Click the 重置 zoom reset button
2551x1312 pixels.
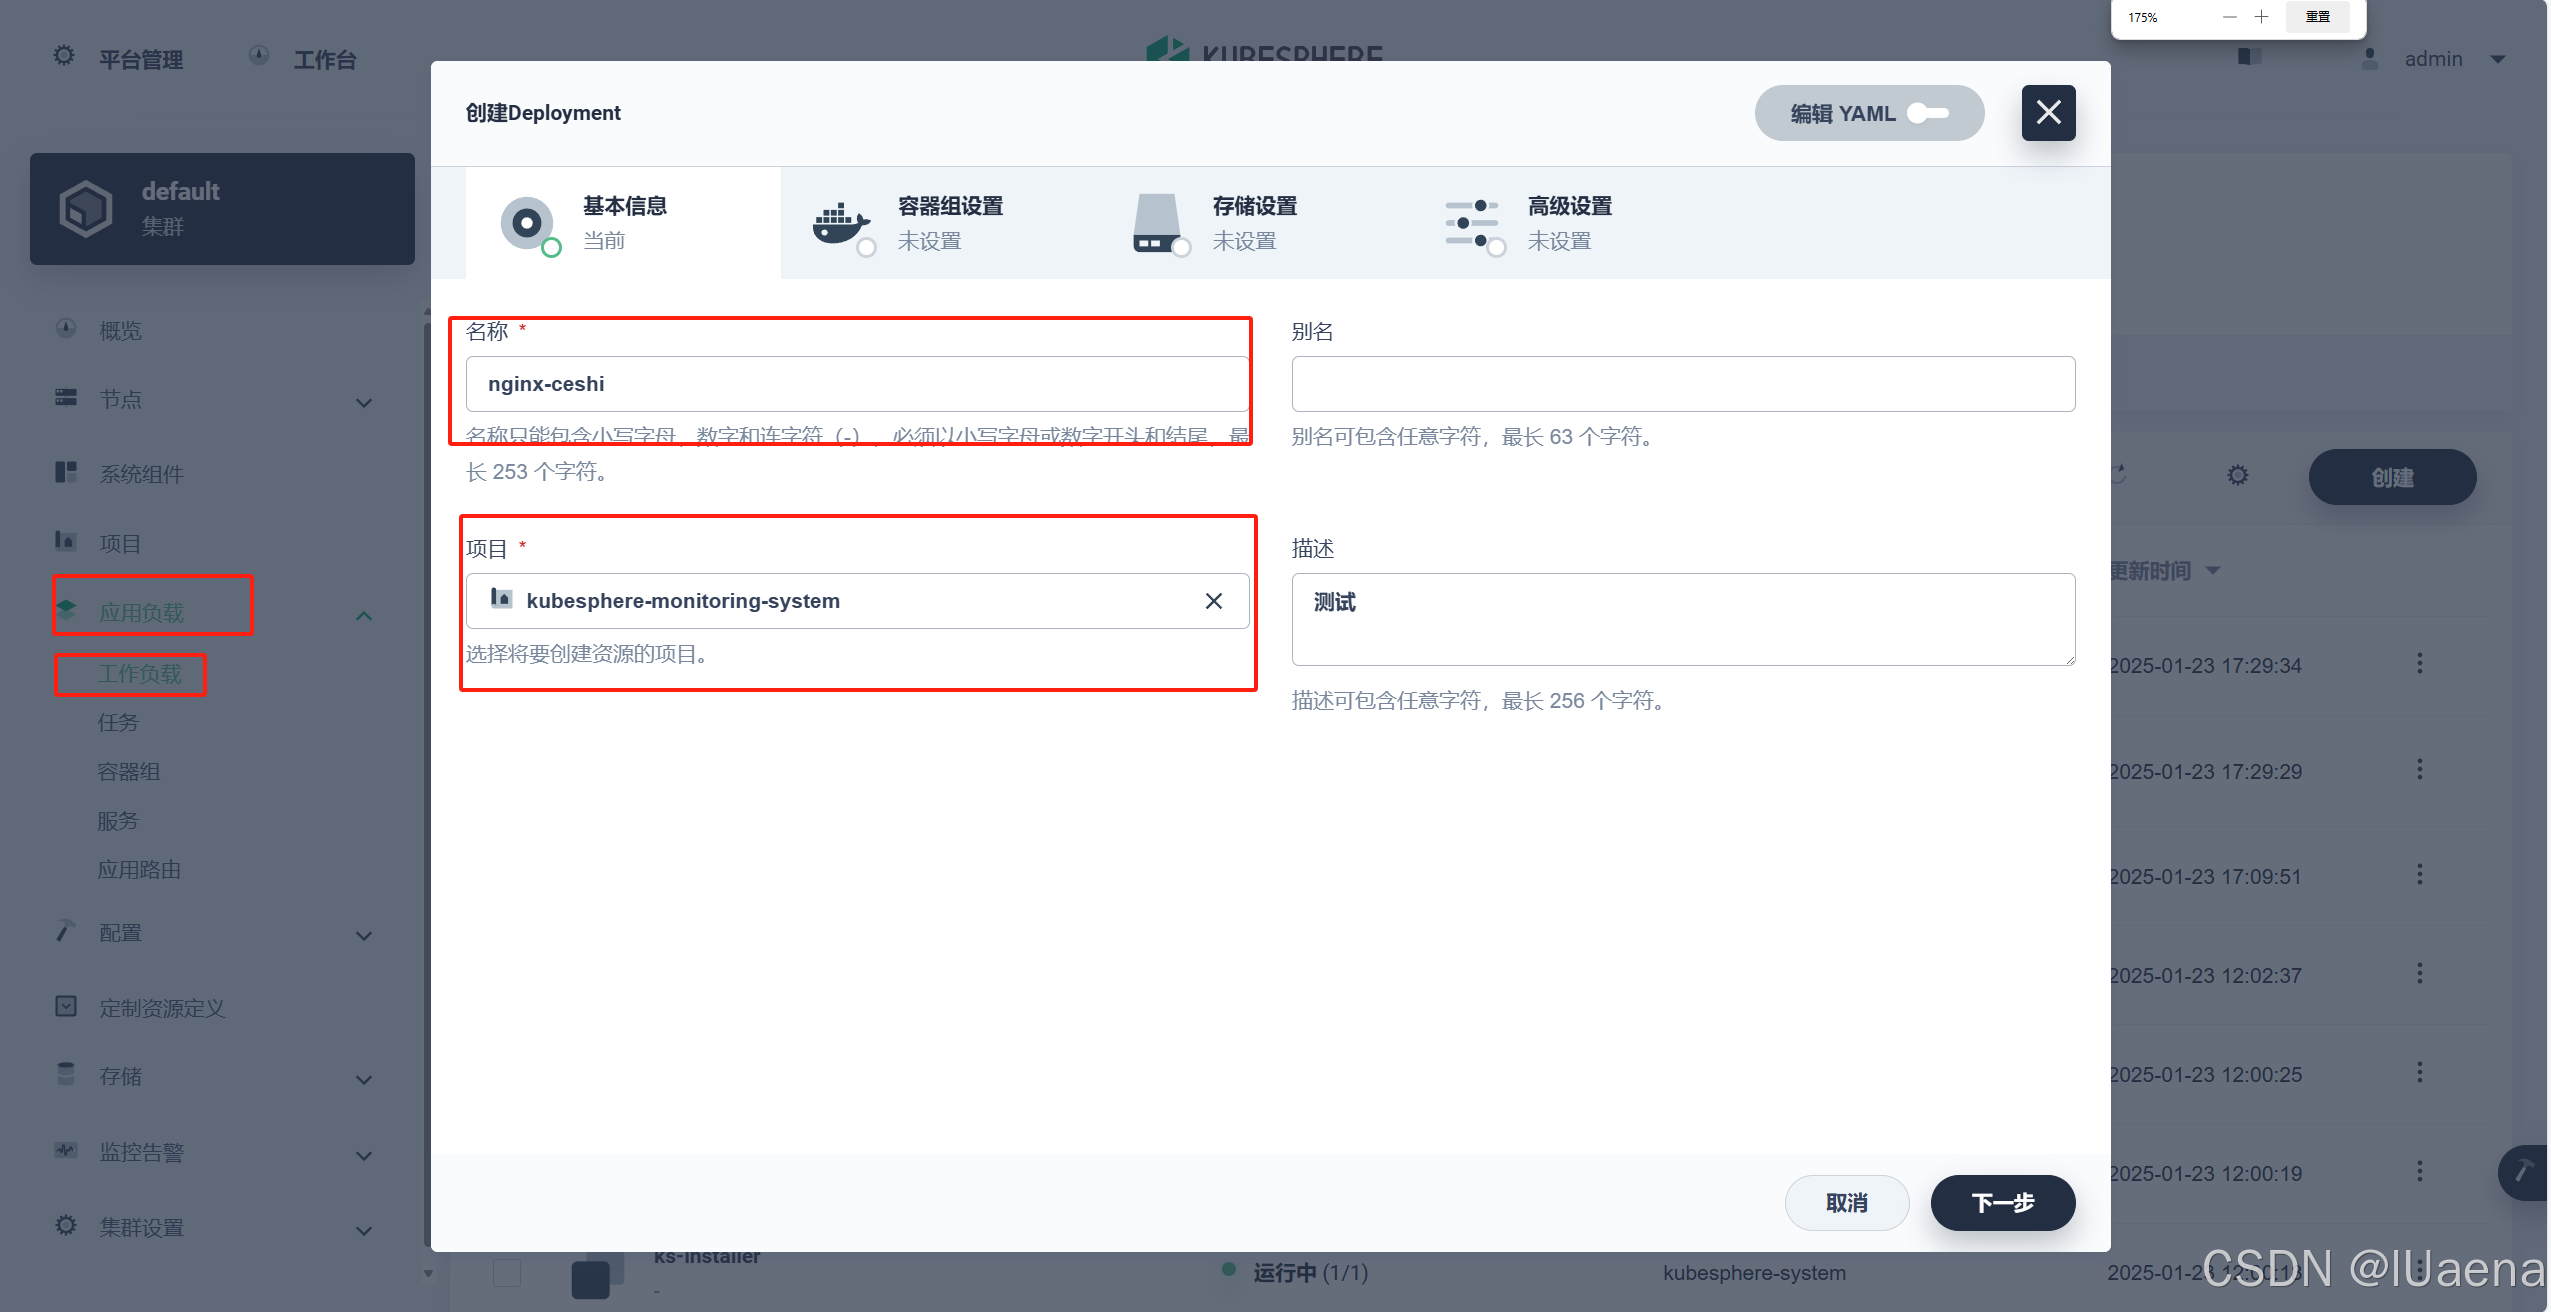coord(2318,17)
